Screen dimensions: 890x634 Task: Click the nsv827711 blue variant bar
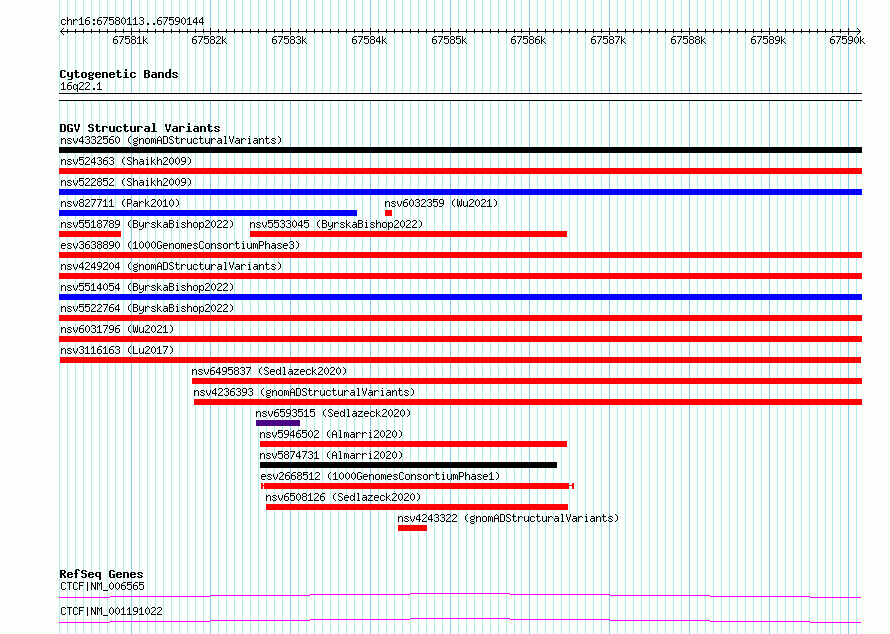point(208,213)
